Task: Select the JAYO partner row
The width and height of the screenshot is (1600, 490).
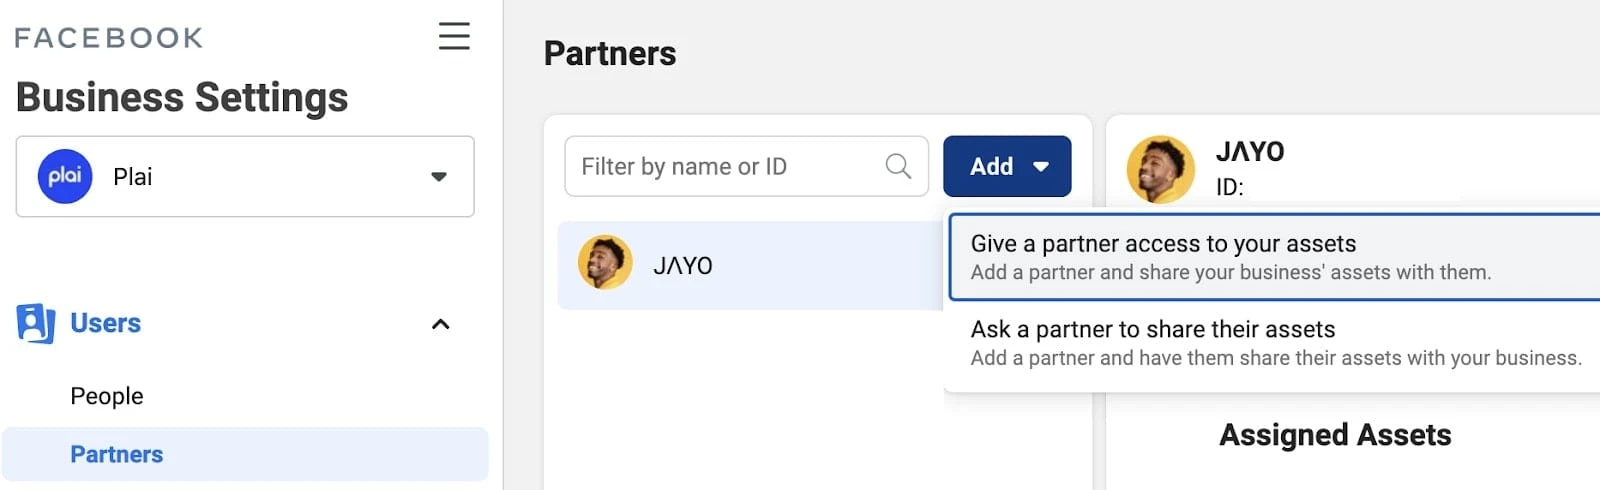Action: pyautogui.click(x=750, y=265)
